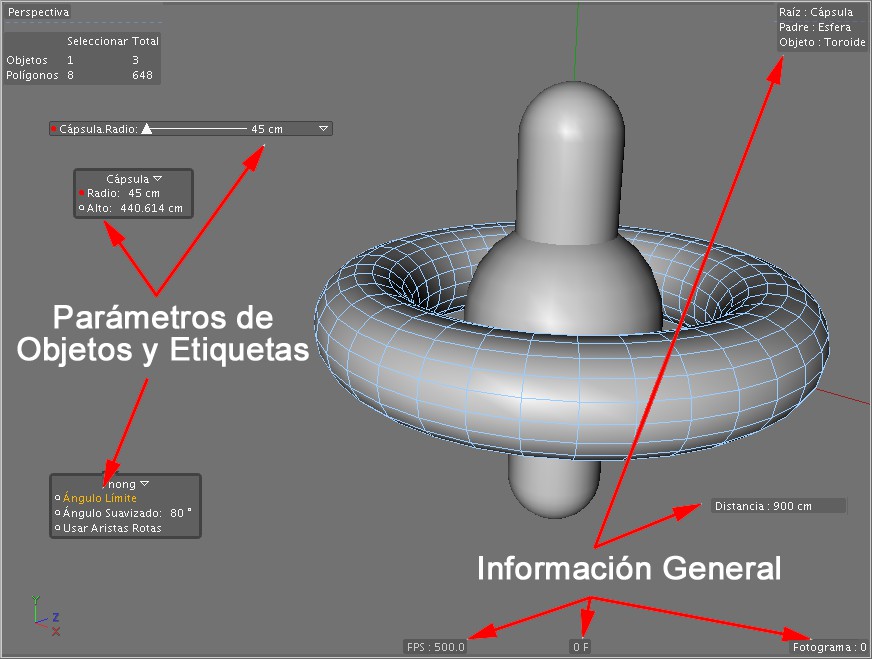Click the Fotograma 0 frame readout
872x659 pixels.
pos(829,647)
